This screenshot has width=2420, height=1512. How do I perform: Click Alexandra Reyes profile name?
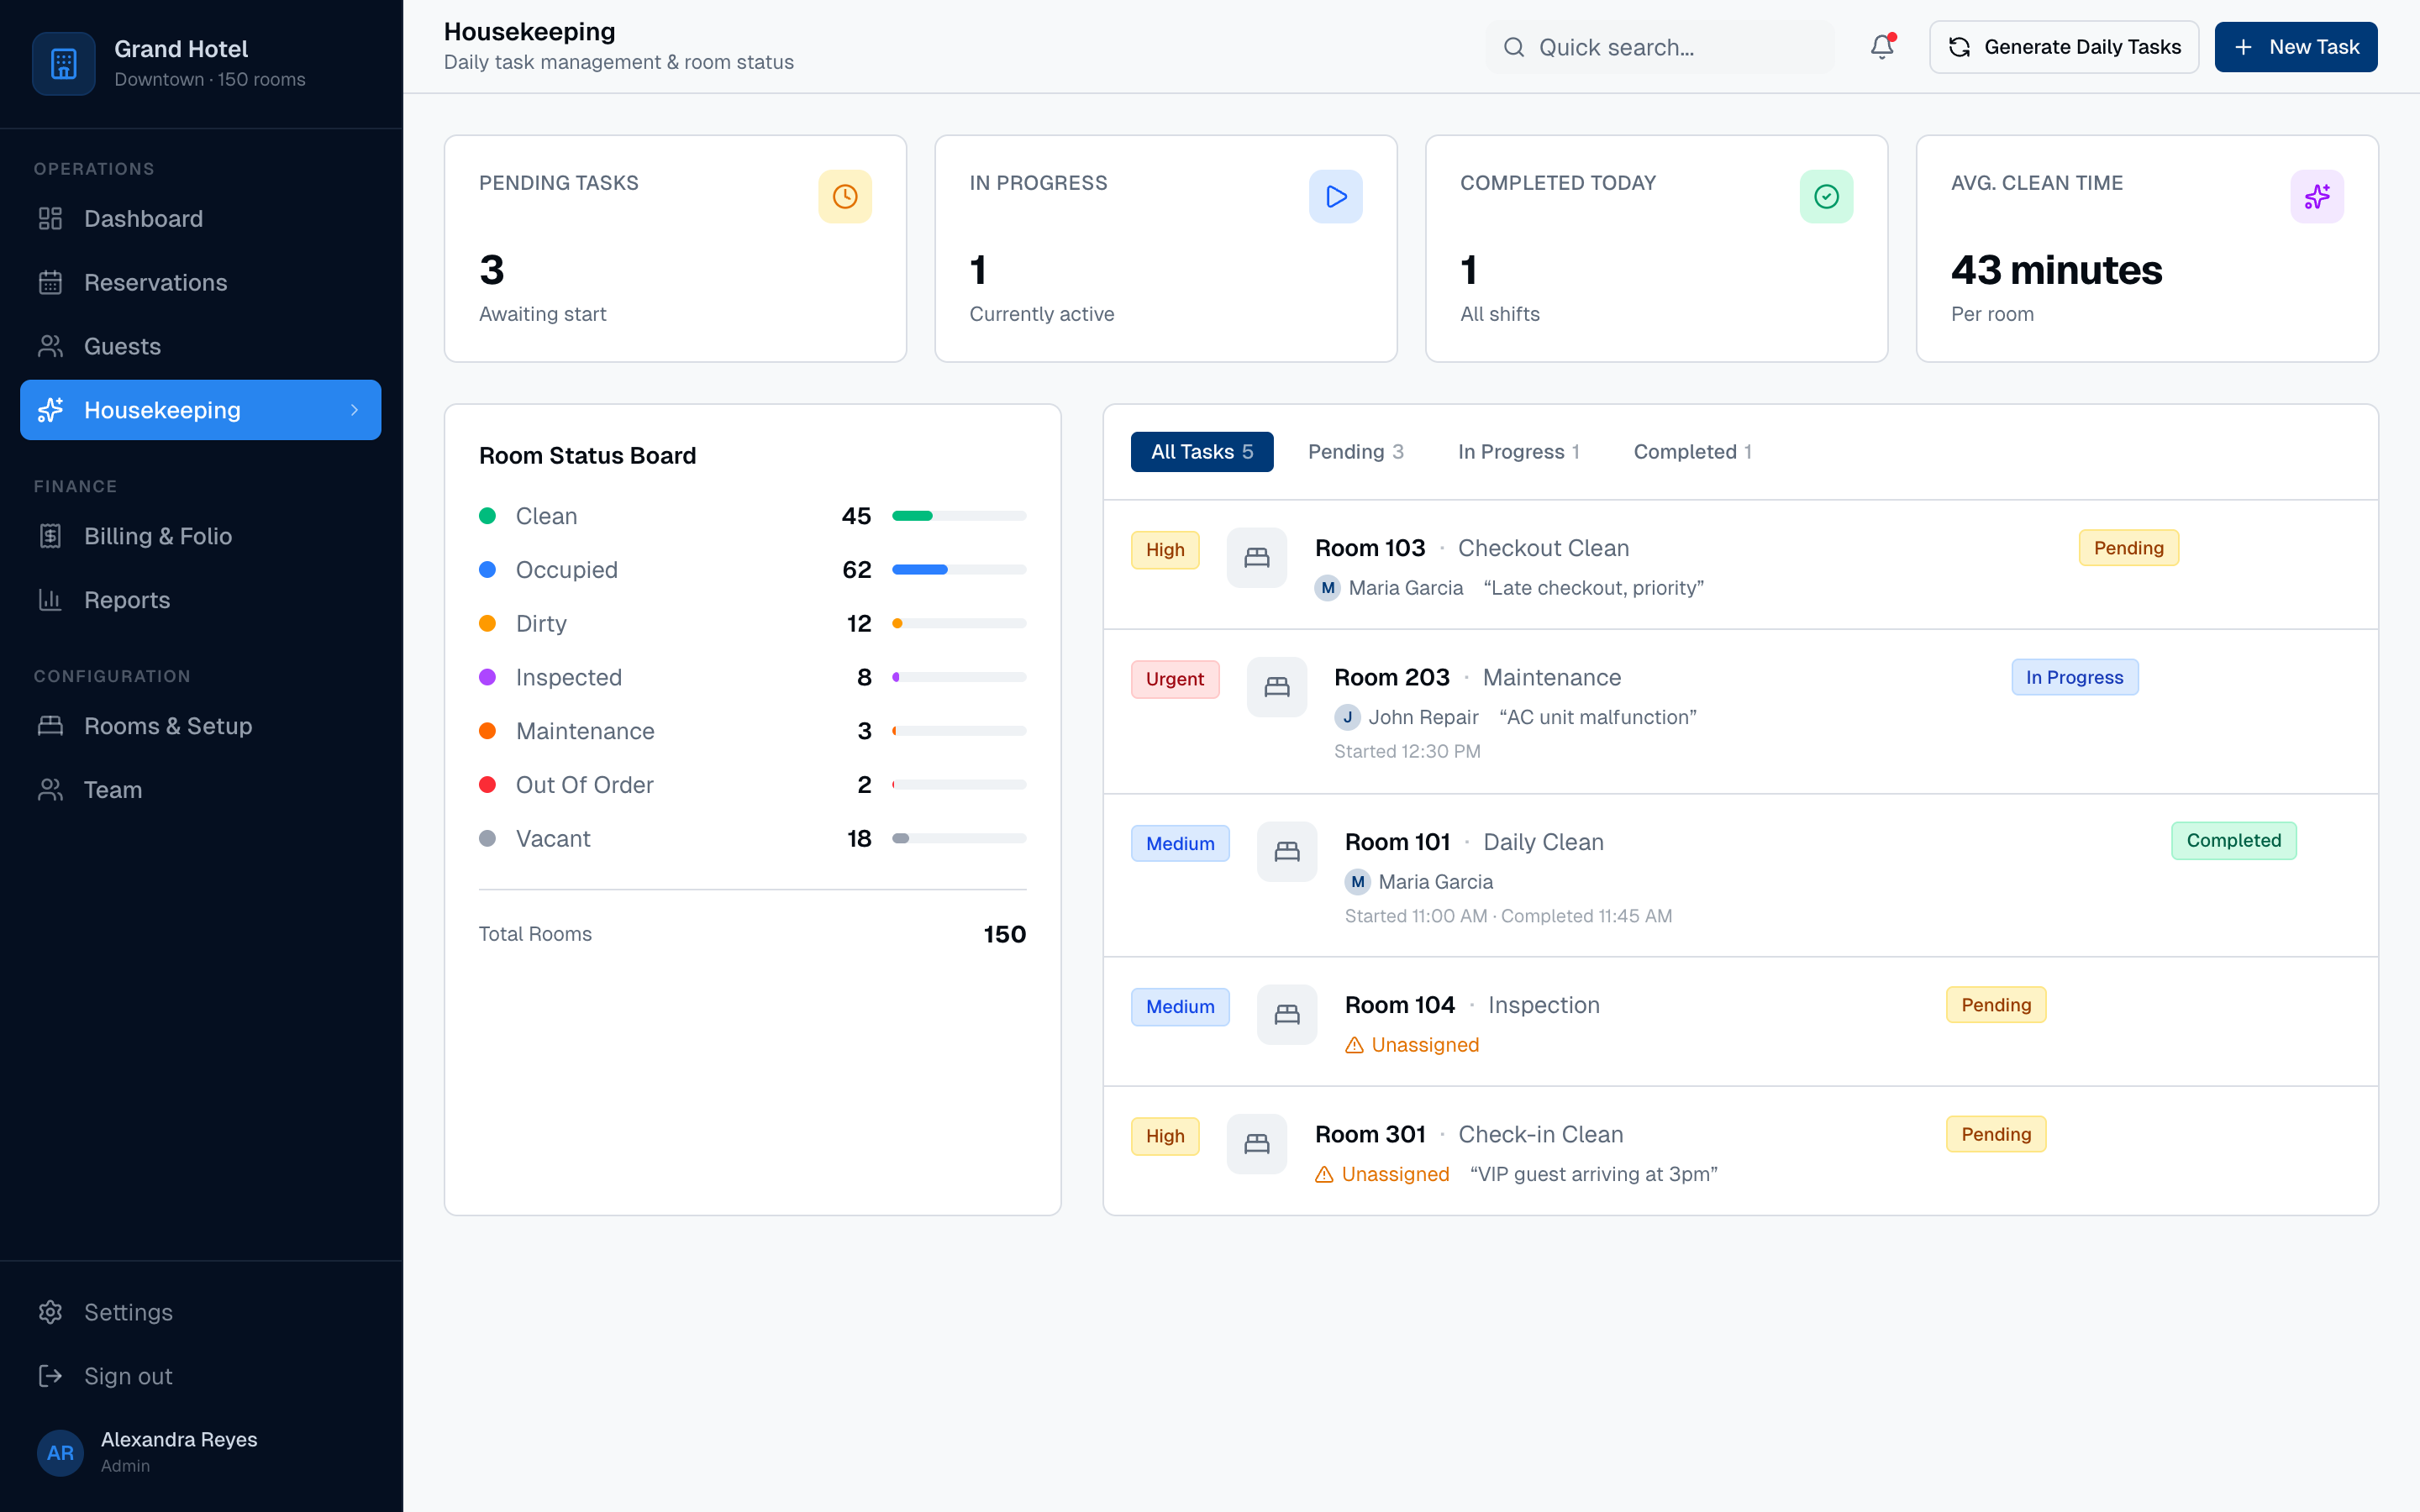179,1439
